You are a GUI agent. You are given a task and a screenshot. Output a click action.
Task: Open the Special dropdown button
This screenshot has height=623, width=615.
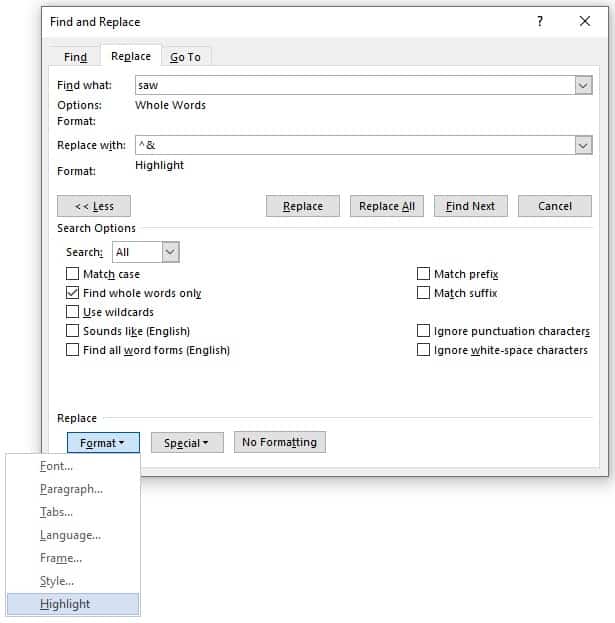[x=187, y=443]
